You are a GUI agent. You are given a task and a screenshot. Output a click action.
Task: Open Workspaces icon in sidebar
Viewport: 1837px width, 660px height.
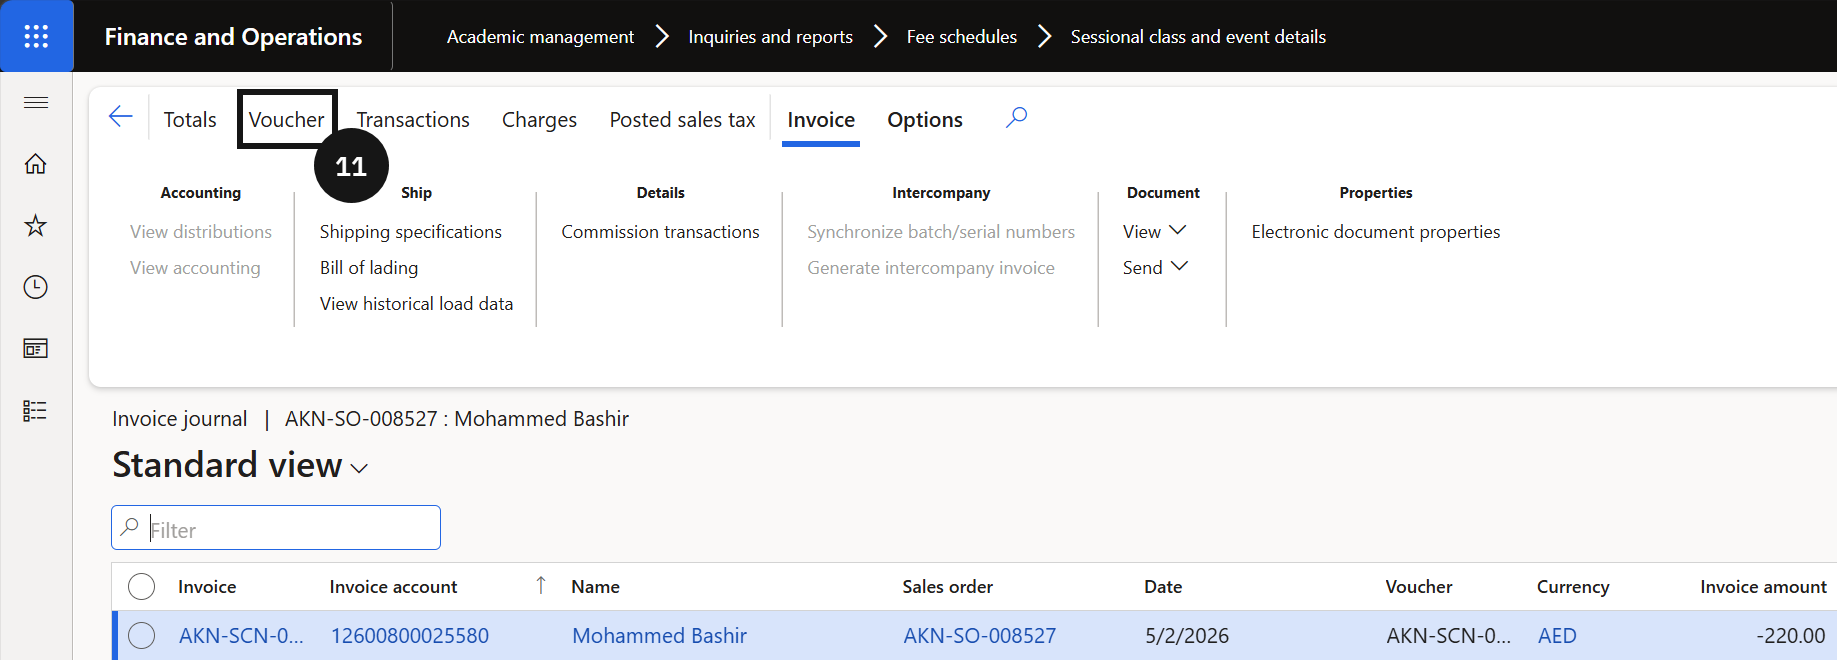[36, 349]
